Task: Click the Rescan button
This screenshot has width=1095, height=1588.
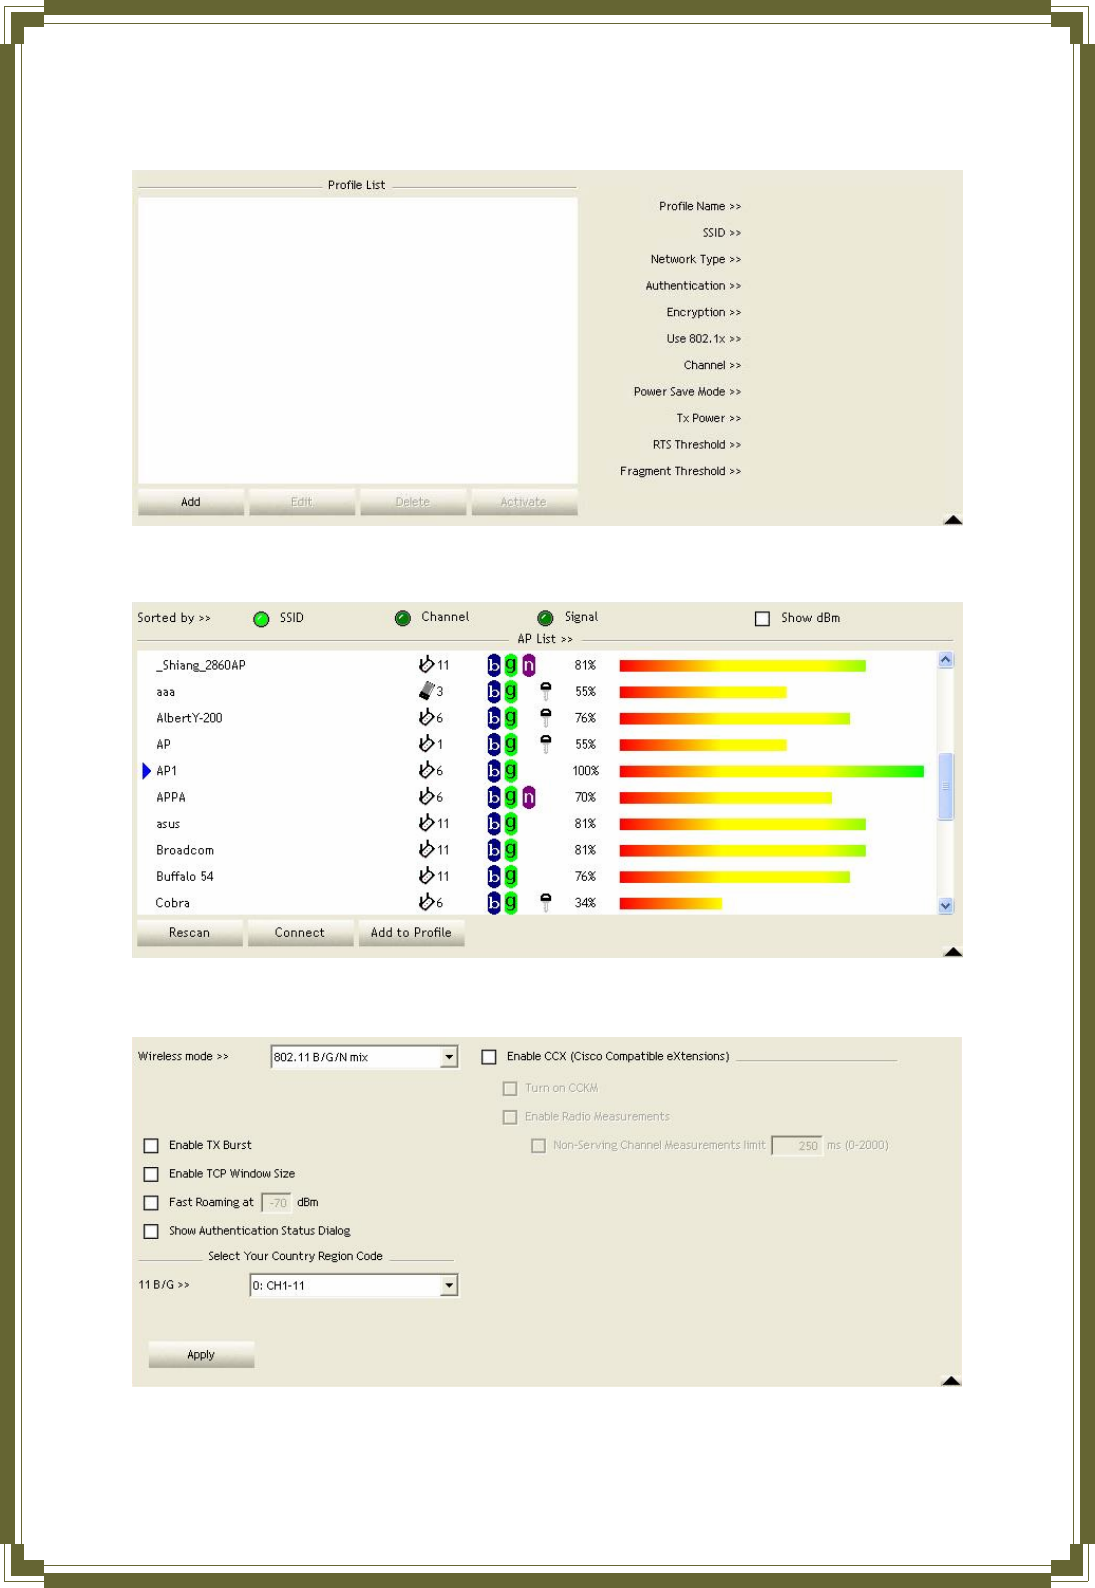Action: click(189, 933)
